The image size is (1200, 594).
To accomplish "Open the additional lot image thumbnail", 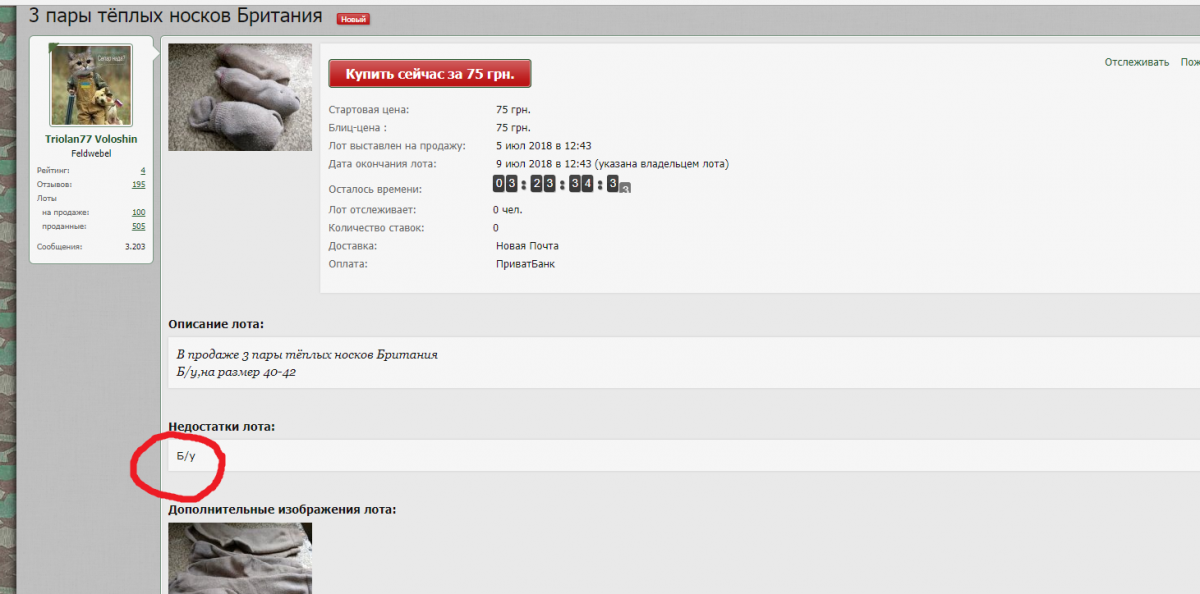I will [x=240, y=558].
